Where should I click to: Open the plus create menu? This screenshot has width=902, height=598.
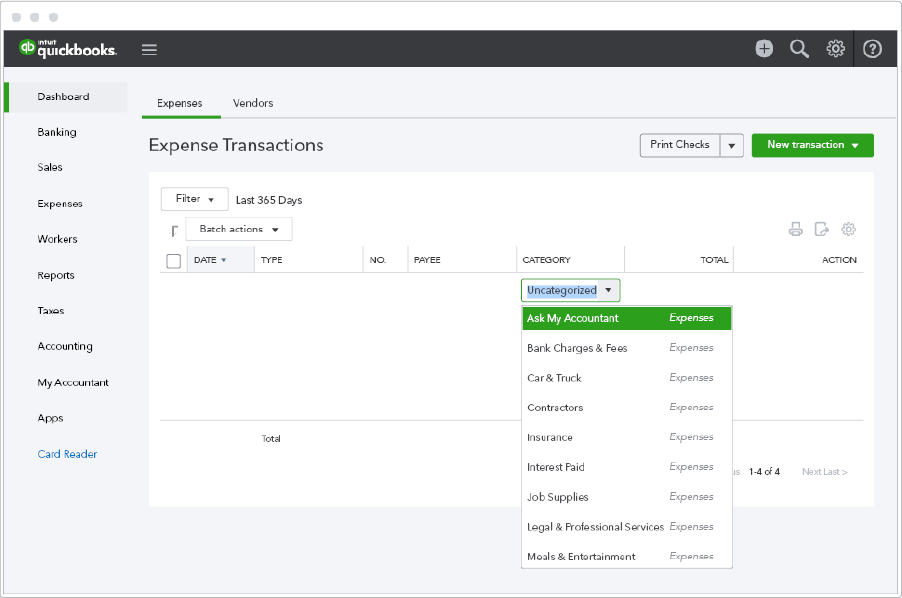[764, 49]
